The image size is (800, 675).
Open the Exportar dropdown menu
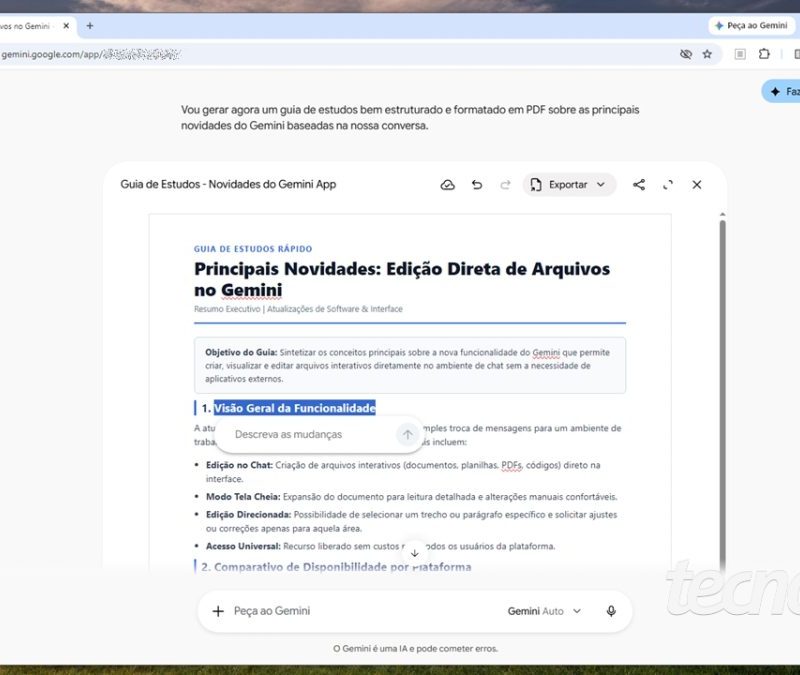pos(569,185)
